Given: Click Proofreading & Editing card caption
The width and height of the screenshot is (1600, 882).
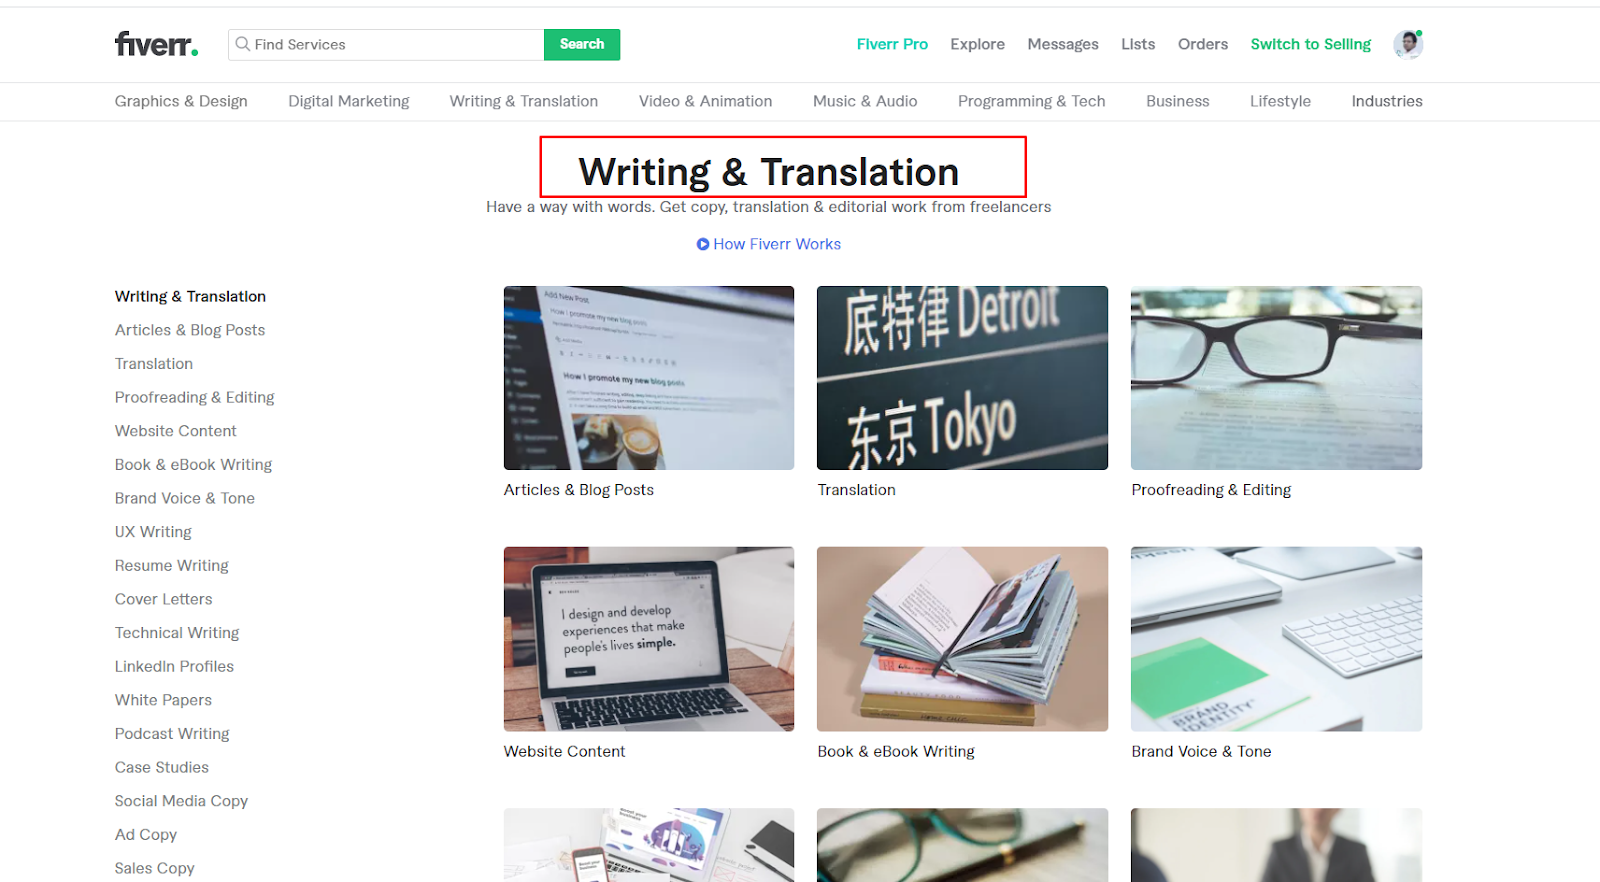Looking at the screenshot, I should tap(1211, 490).
